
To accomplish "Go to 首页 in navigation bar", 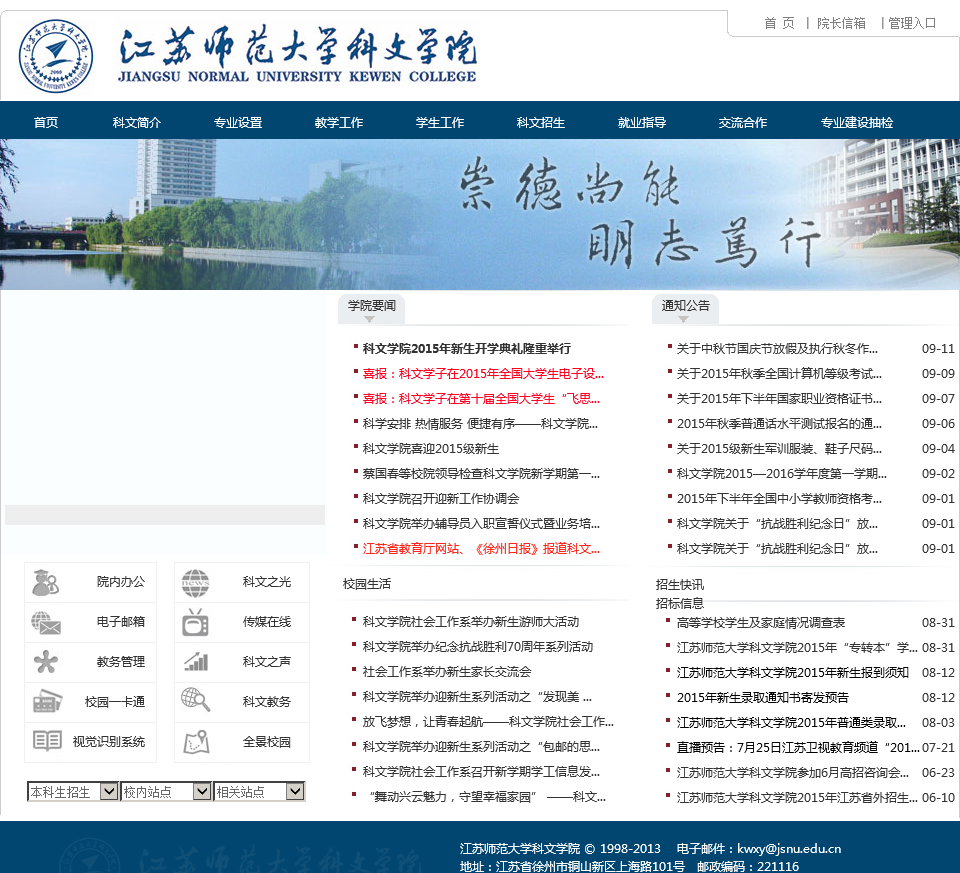I will (46, 122).
